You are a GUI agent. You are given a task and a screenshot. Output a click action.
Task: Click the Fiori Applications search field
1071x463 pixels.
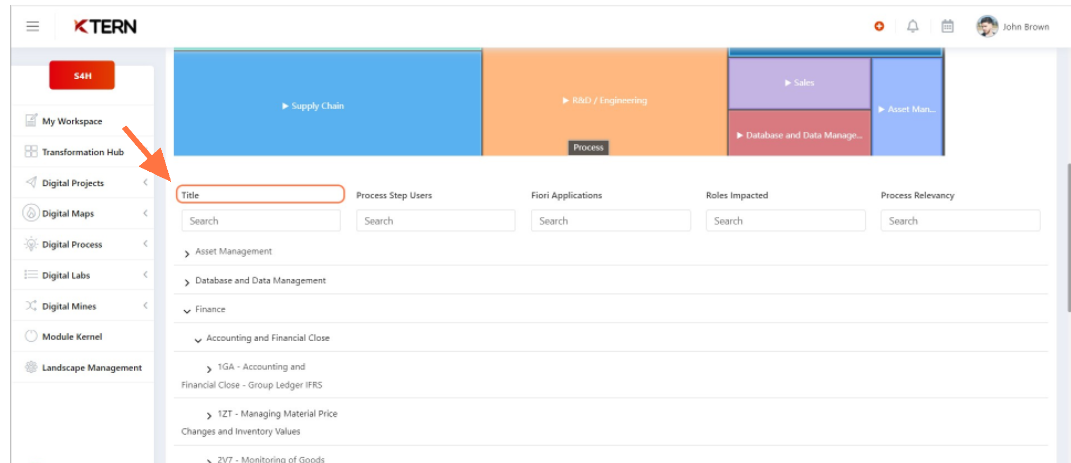pyautogui.click(x=611, y=221)
